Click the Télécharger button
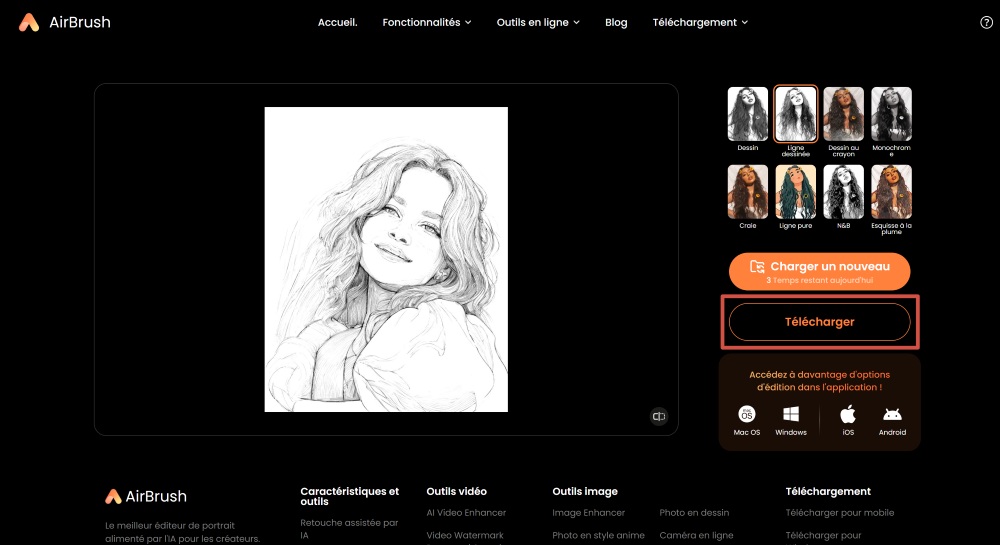This screenshot has height=545, width=1000. (x=819, y=322)
